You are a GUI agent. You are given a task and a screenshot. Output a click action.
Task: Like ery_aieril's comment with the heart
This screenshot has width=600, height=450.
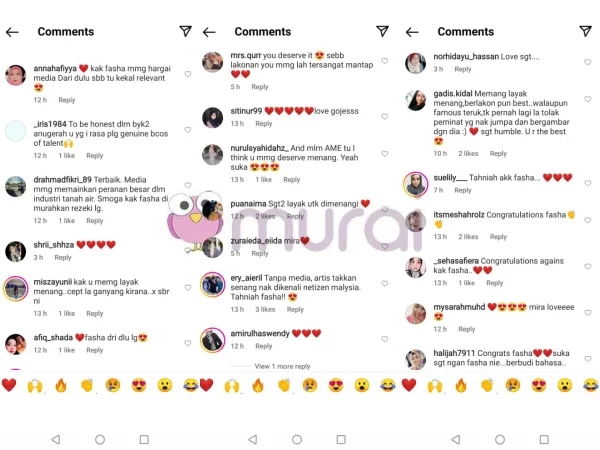(385, 284)
